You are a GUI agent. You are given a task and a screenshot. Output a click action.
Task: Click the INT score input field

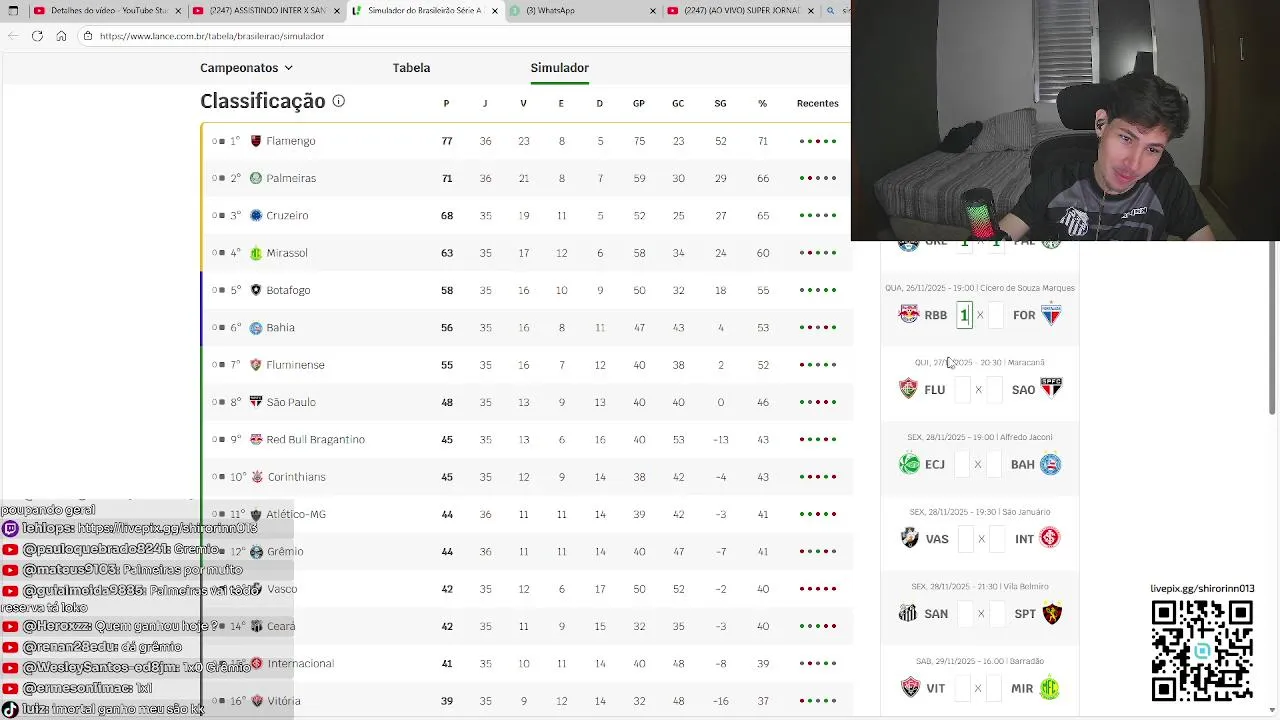tap(996, 539)
